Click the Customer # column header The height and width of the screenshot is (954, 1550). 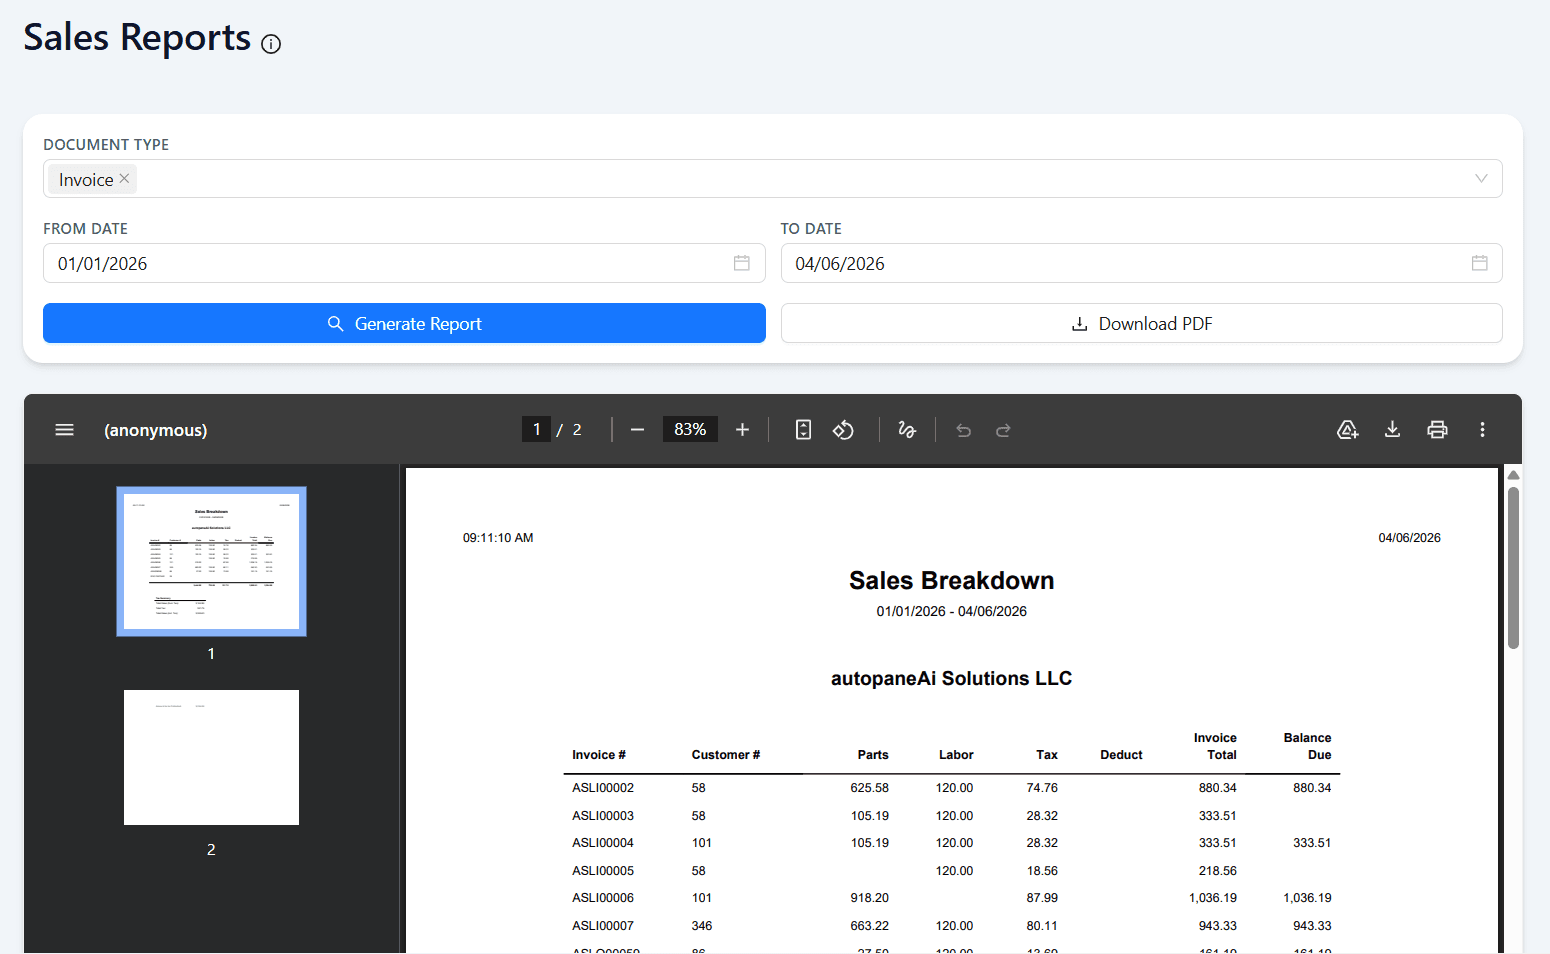point(726,755)
